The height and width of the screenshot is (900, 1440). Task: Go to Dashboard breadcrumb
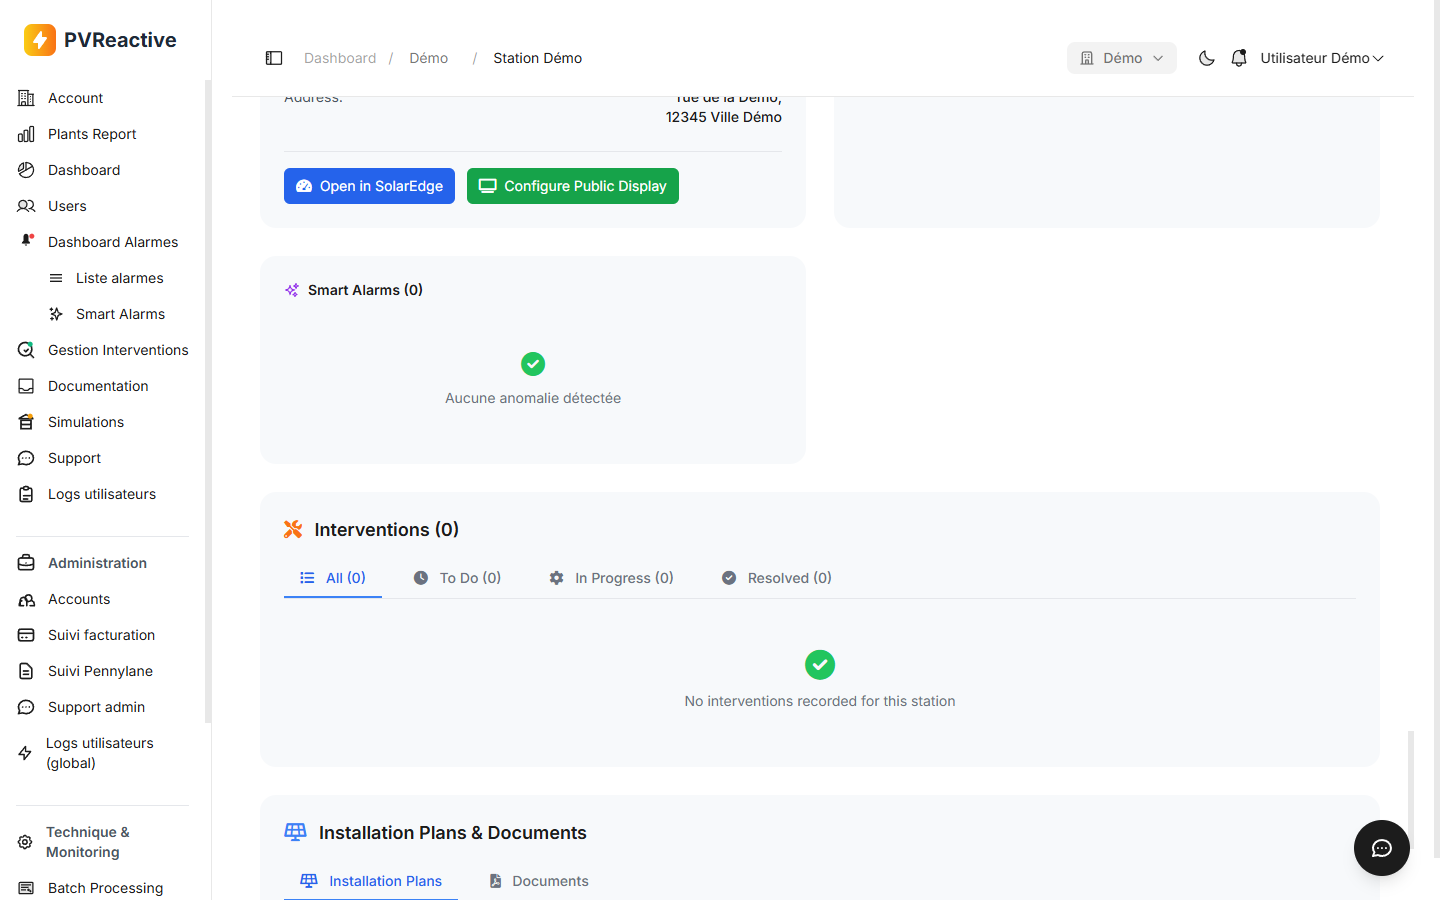tap(340, 58)
